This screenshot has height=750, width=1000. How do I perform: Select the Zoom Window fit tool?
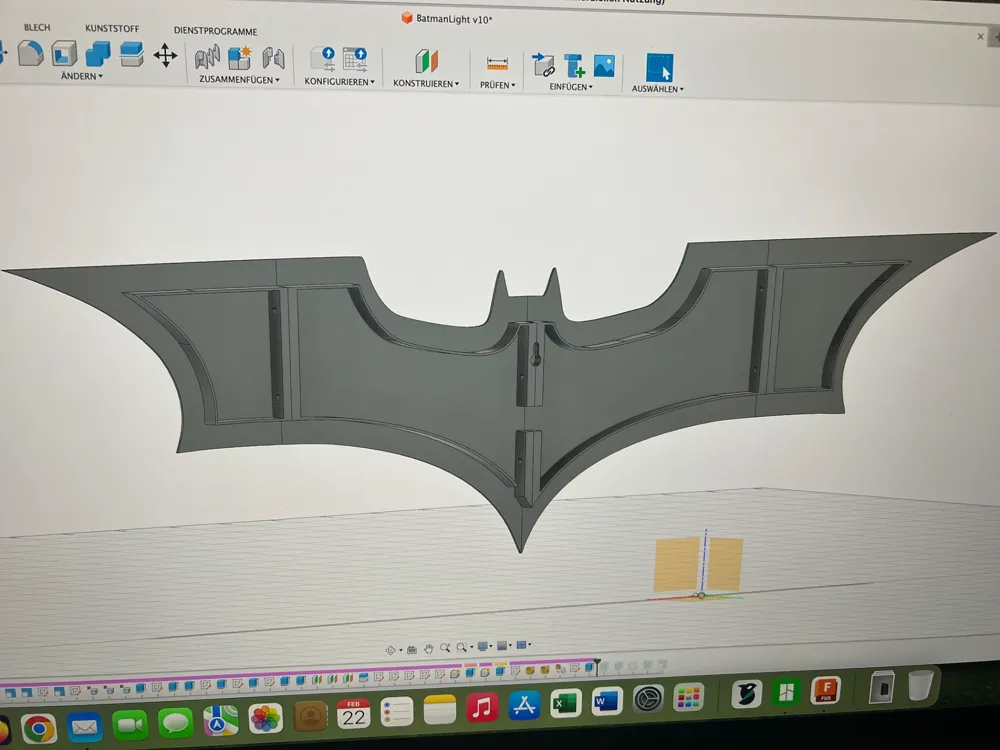461,647
